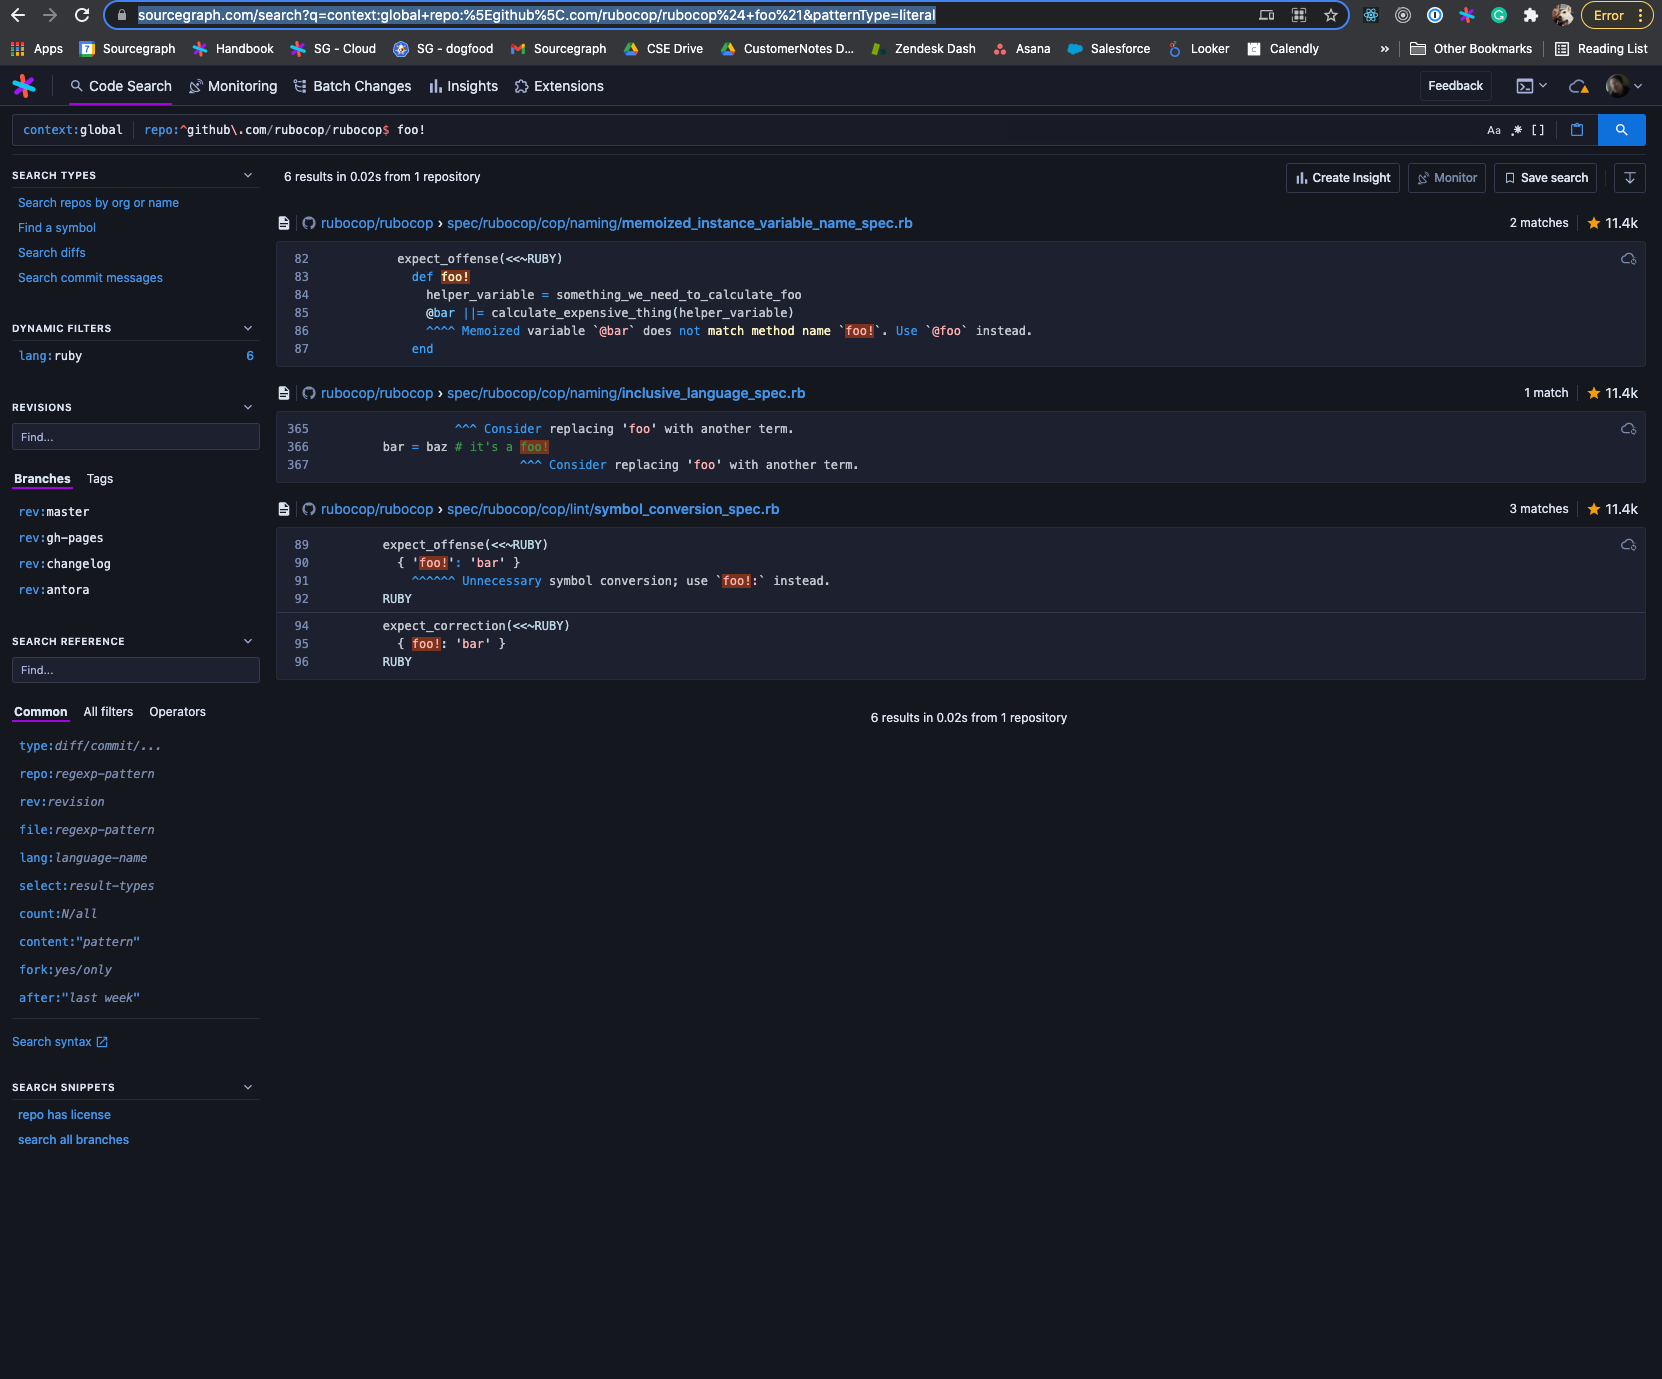This screenshot has height=1379, width=1662.
Task: Bookmark this page with the star icon
Action: point(1331,15)
